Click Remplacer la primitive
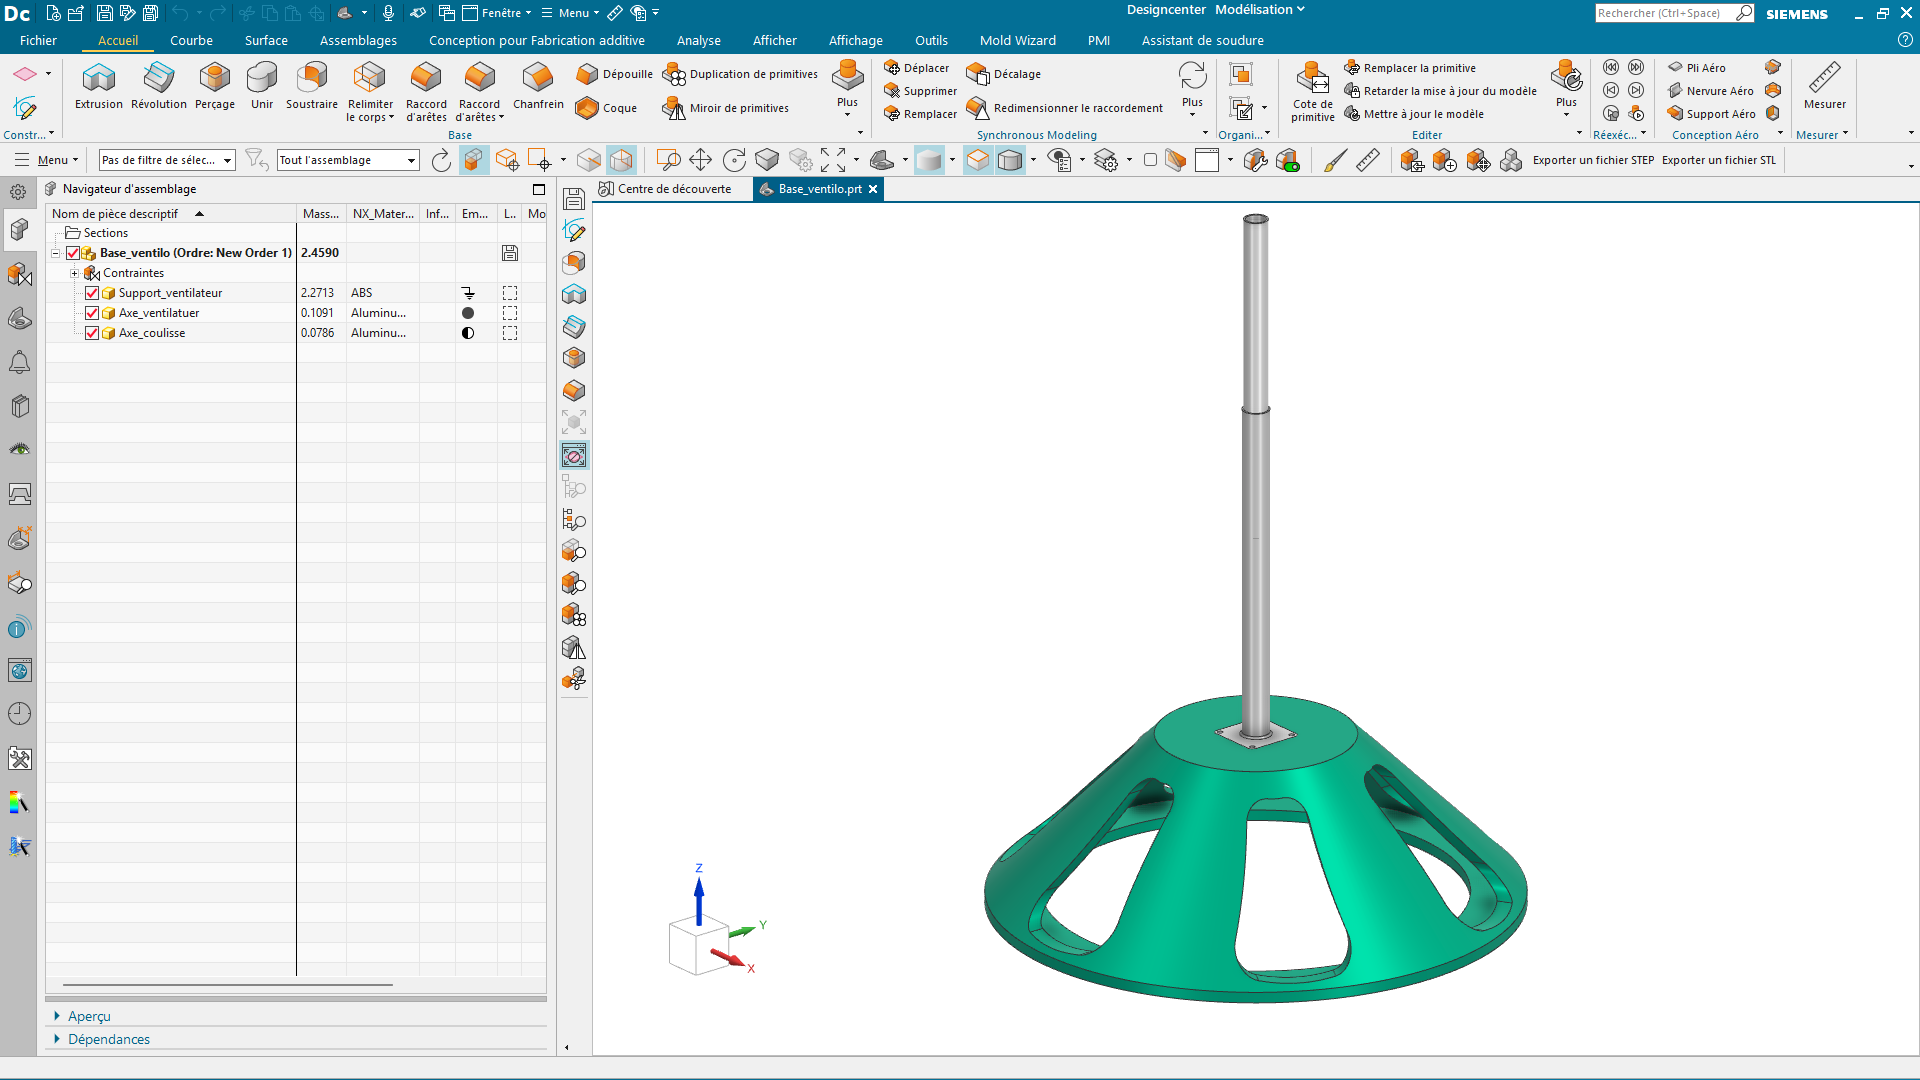This screenshot has height=1080, width=1920. click(x=1410, y=68)
